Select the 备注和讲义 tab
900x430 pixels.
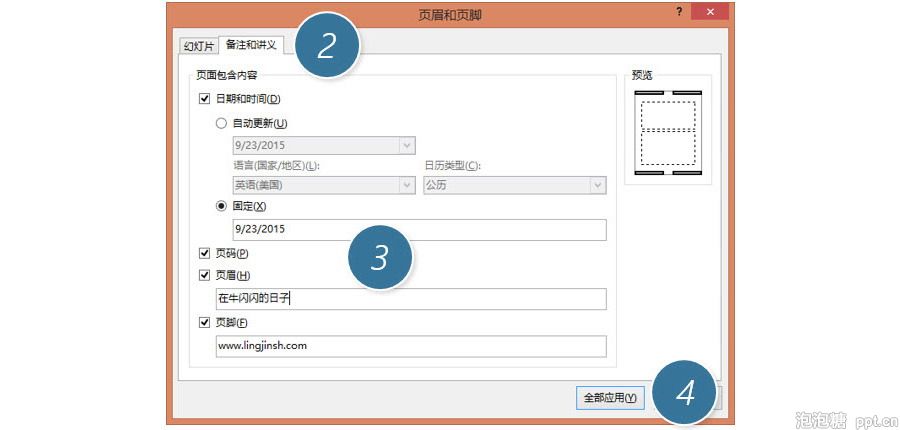coord(251,45)
